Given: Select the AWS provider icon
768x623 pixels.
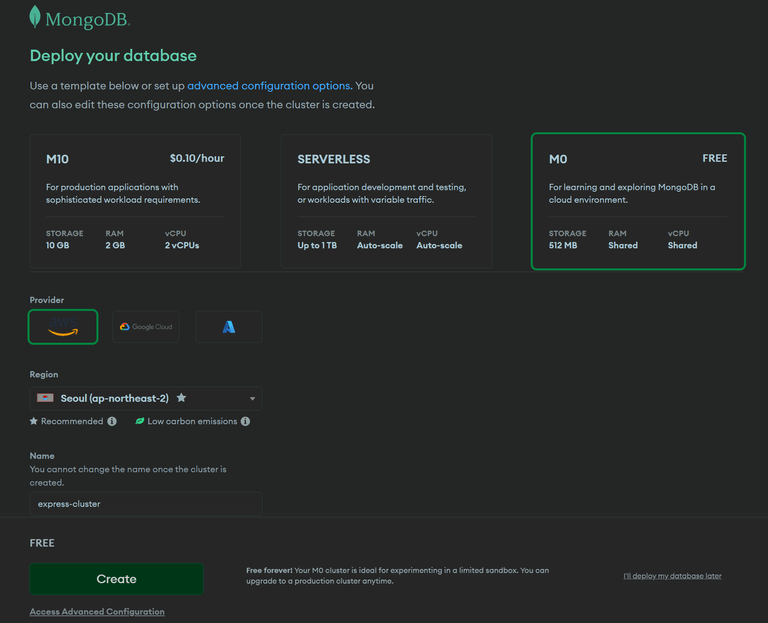Looking at the screenshot, I should click(x=63, y=327).
